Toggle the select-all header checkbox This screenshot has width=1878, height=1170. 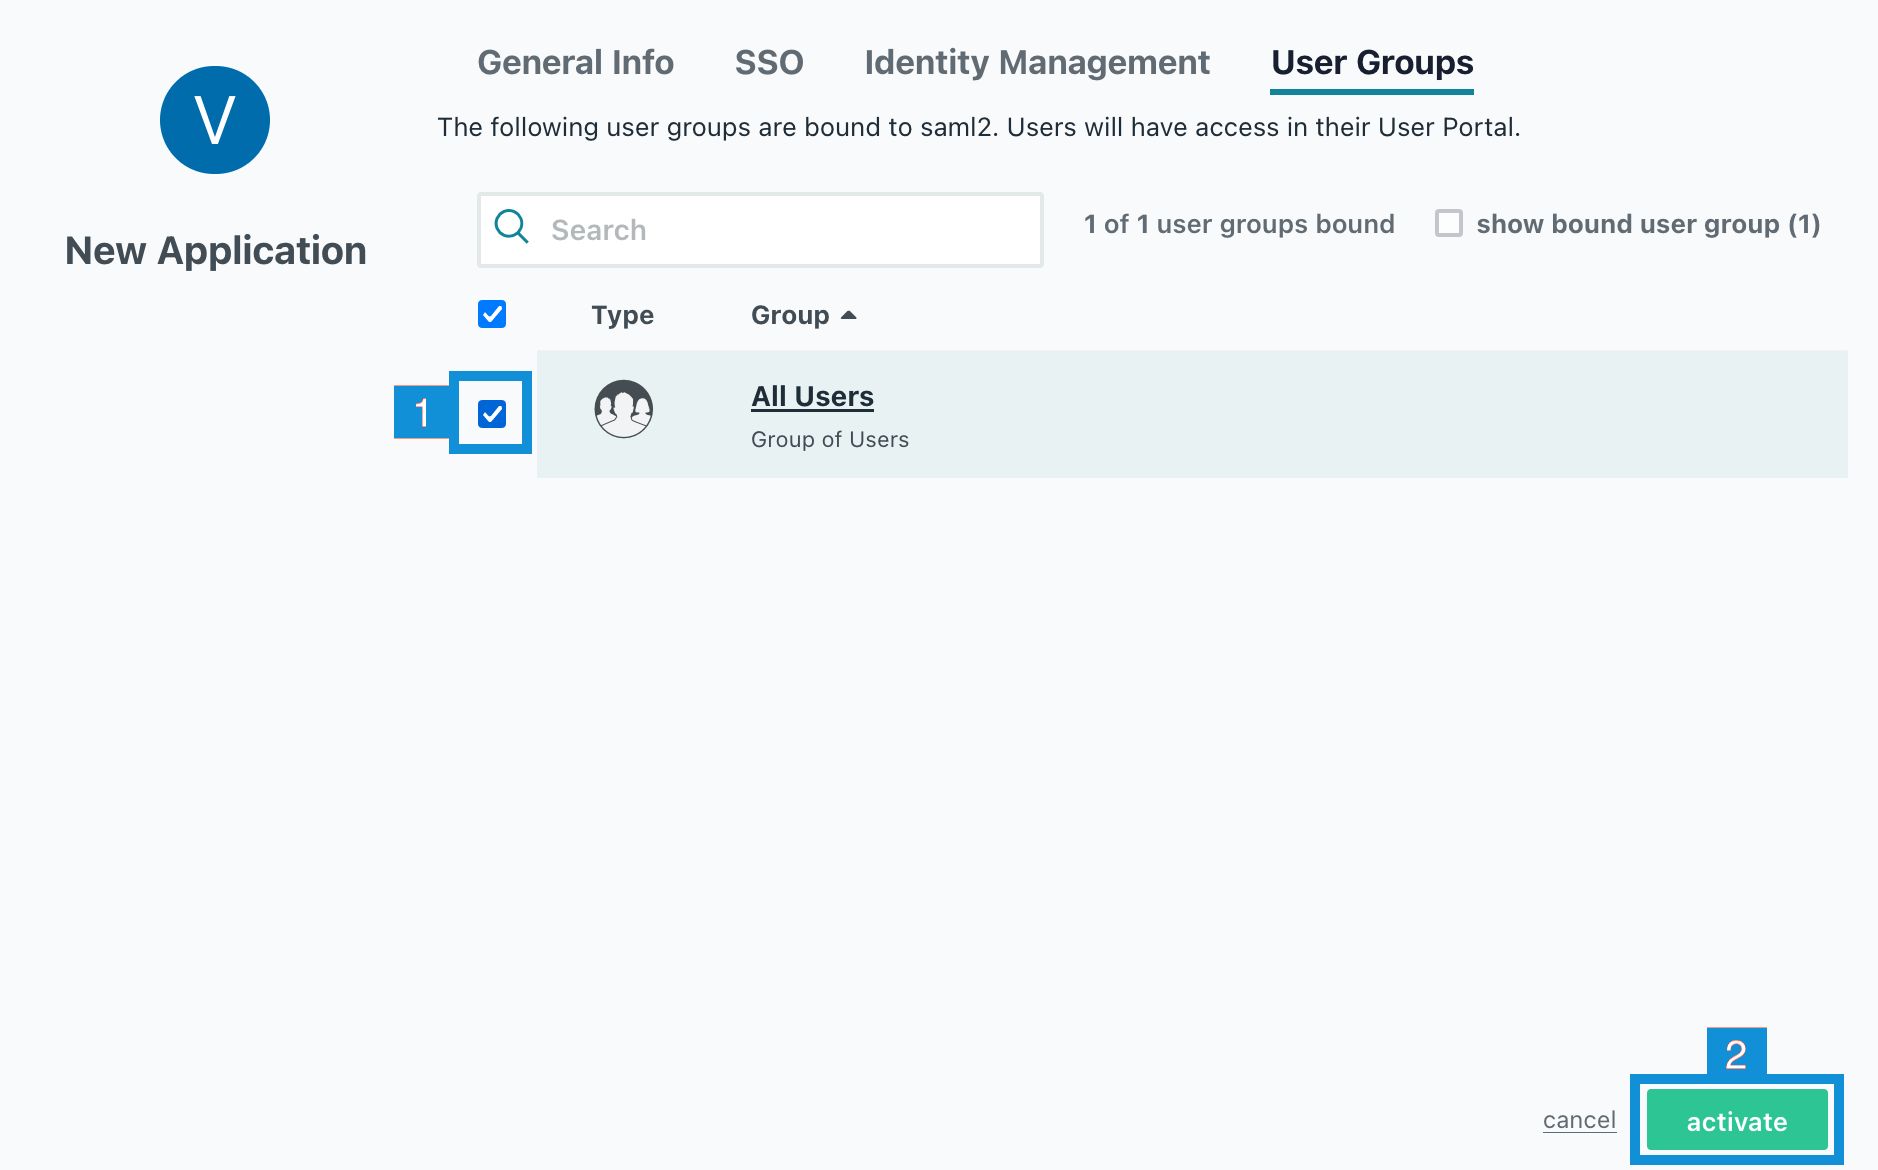point(492,314)
